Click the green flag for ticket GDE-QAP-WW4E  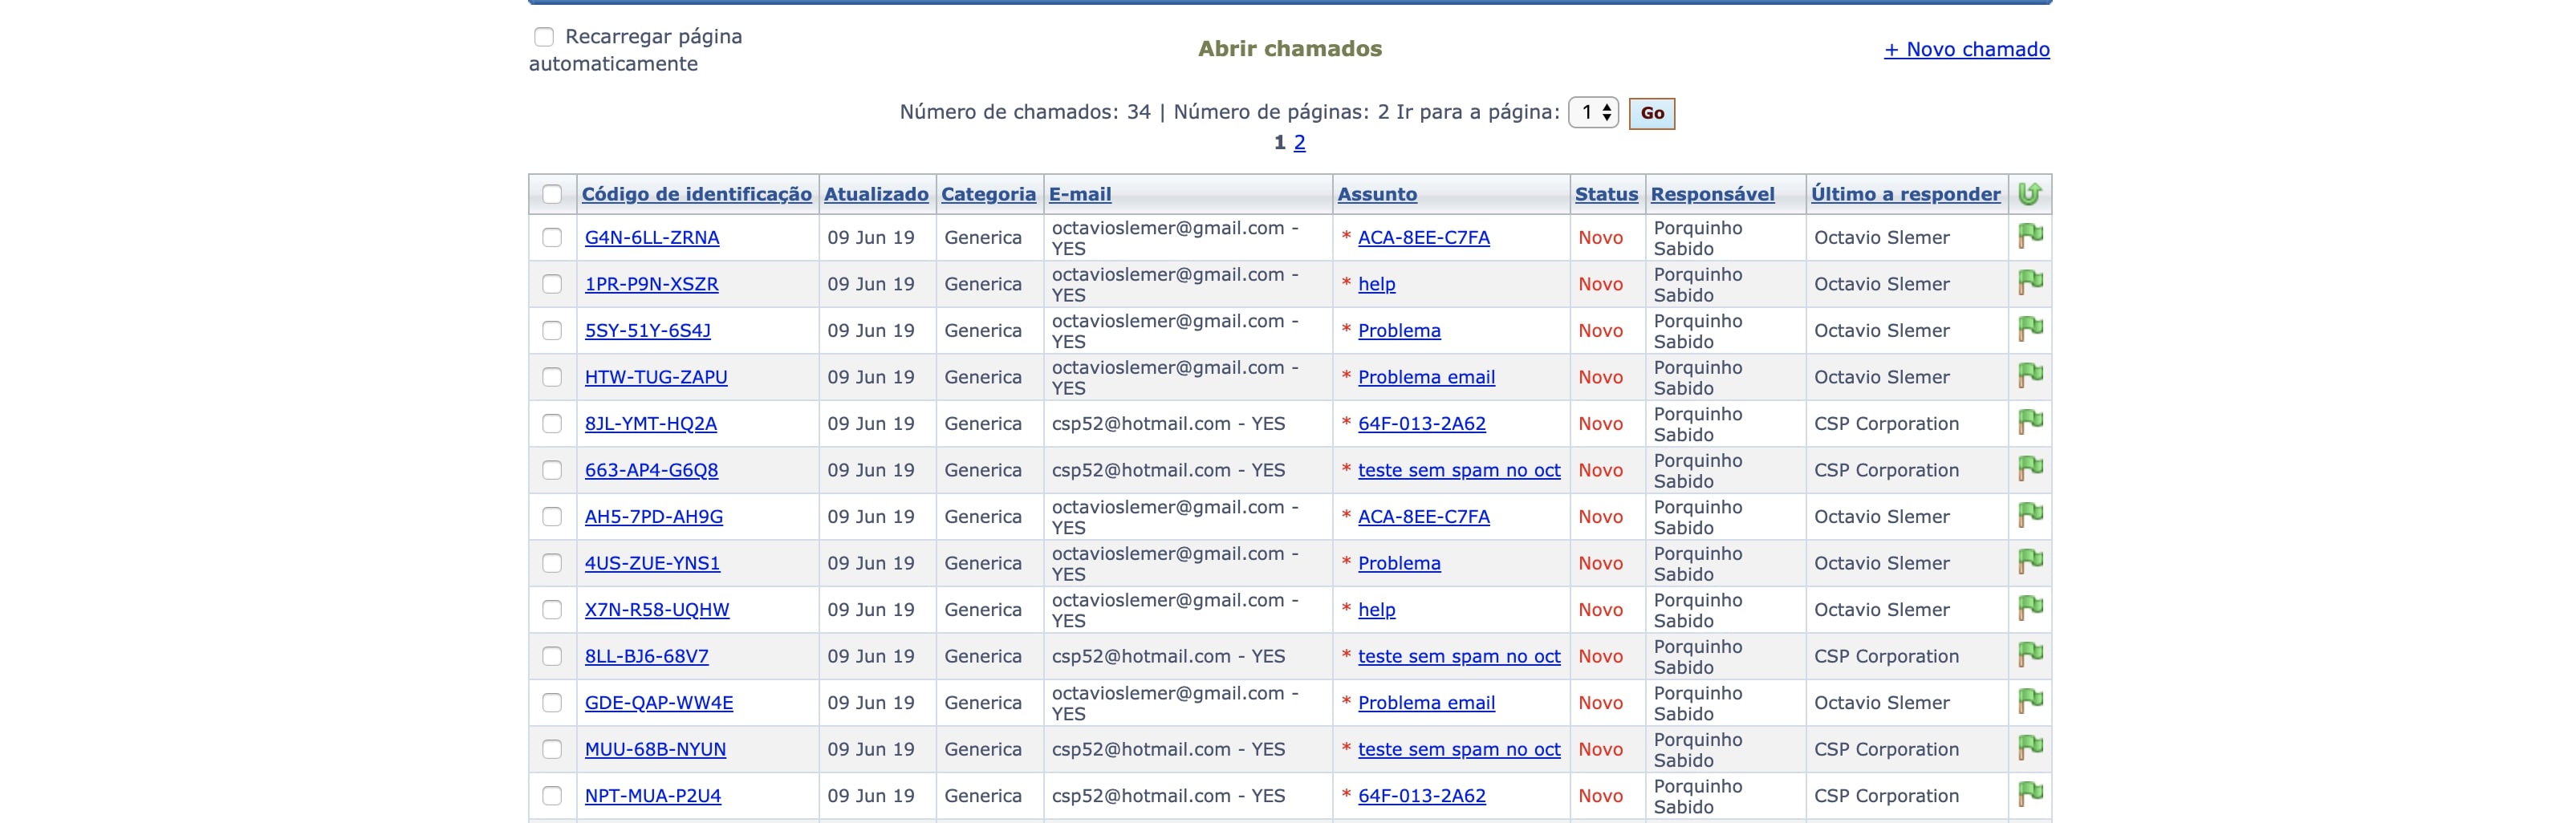pos(2030,702)
